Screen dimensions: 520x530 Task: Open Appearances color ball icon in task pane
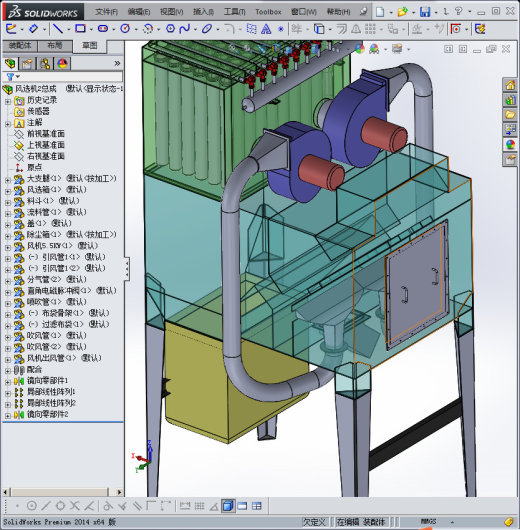click(x=510, y=145)
